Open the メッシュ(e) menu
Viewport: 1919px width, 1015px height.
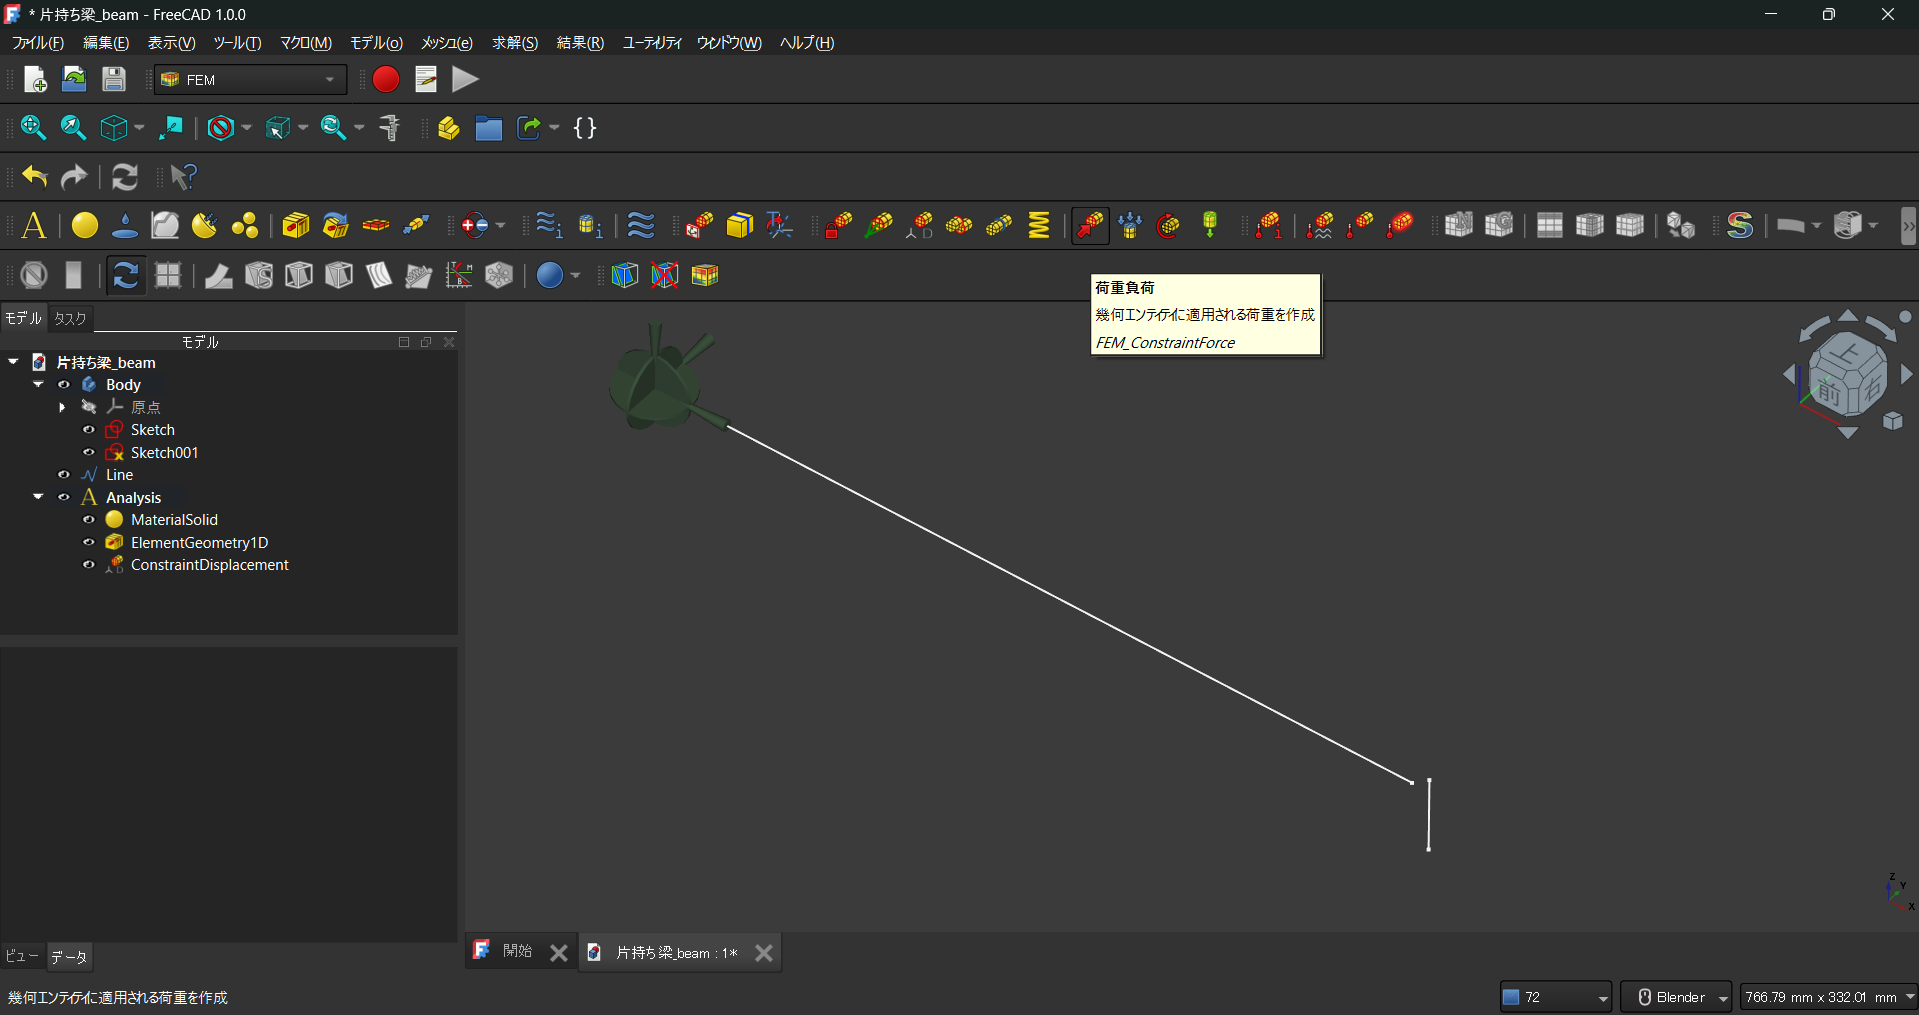pyautogui.click(x=447, y=43)
